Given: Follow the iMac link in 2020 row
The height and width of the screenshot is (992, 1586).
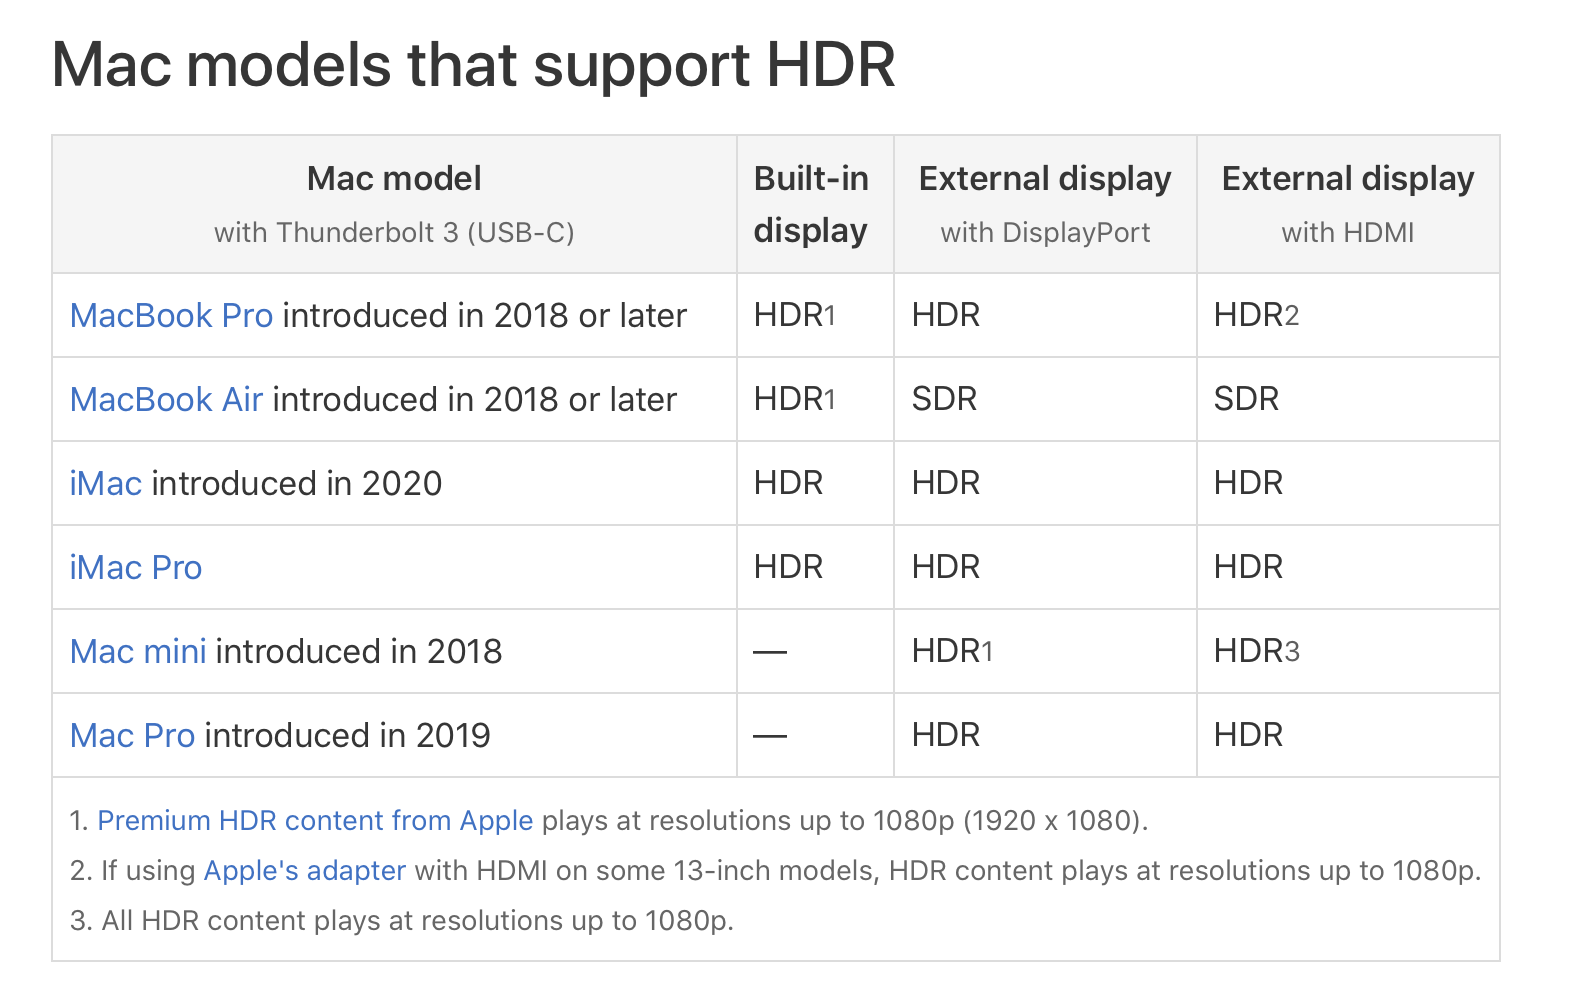Looking at the screenshot, I should (x=106, y=484).
